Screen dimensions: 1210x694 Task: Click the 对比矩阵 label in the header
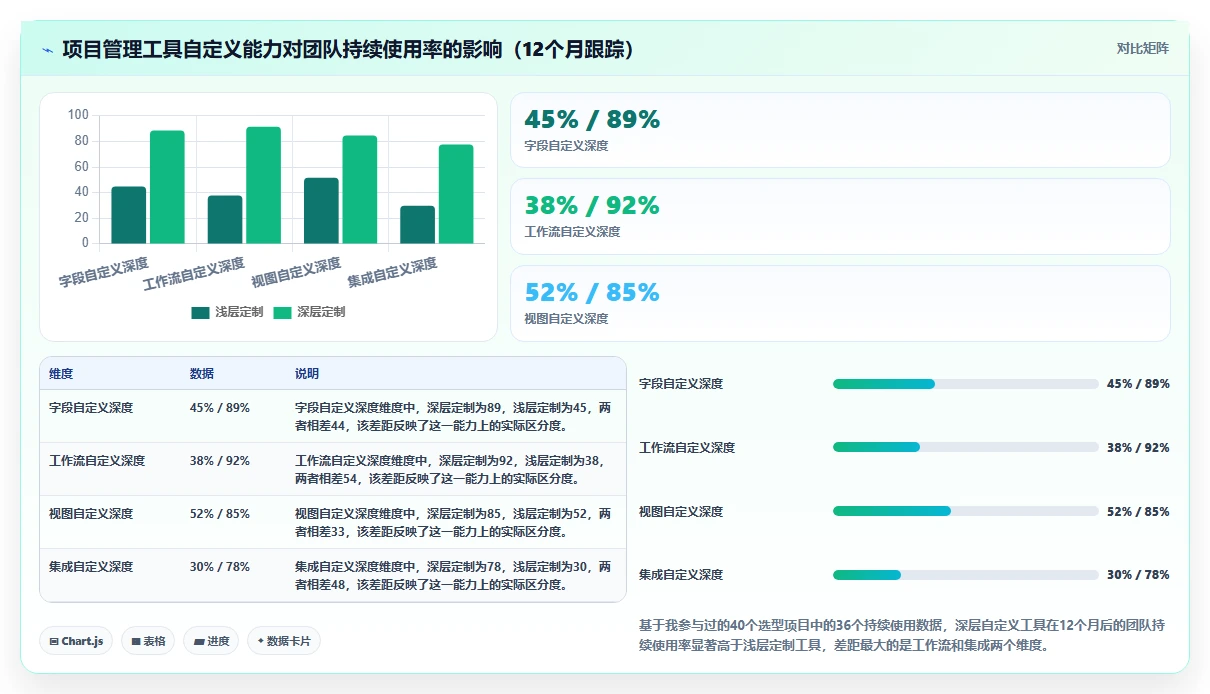point(1142,48)
